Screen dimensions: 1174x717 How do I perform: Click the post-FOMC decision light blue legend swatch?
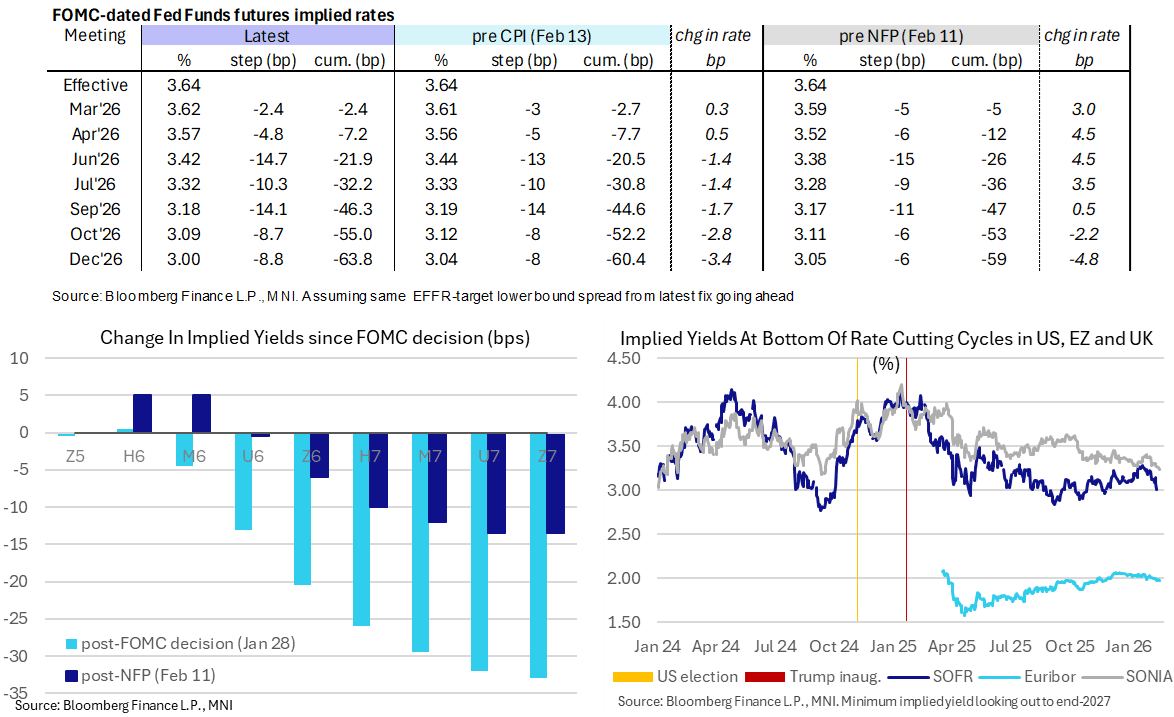tap(70, 643)
